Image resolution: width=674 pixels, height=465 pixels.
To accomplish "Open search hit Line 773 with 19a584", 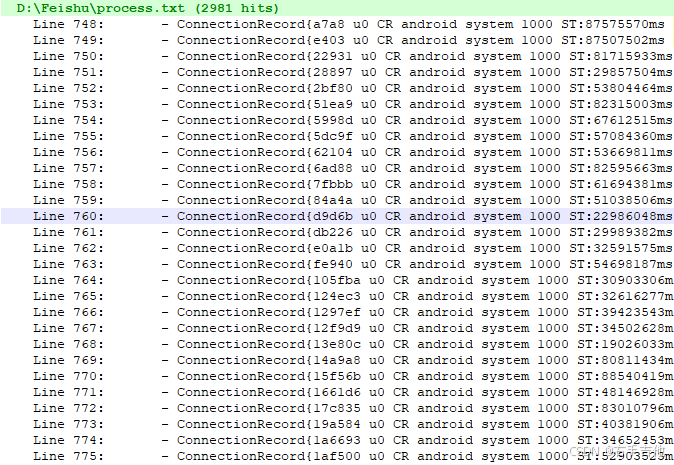I will pos(337,424).
